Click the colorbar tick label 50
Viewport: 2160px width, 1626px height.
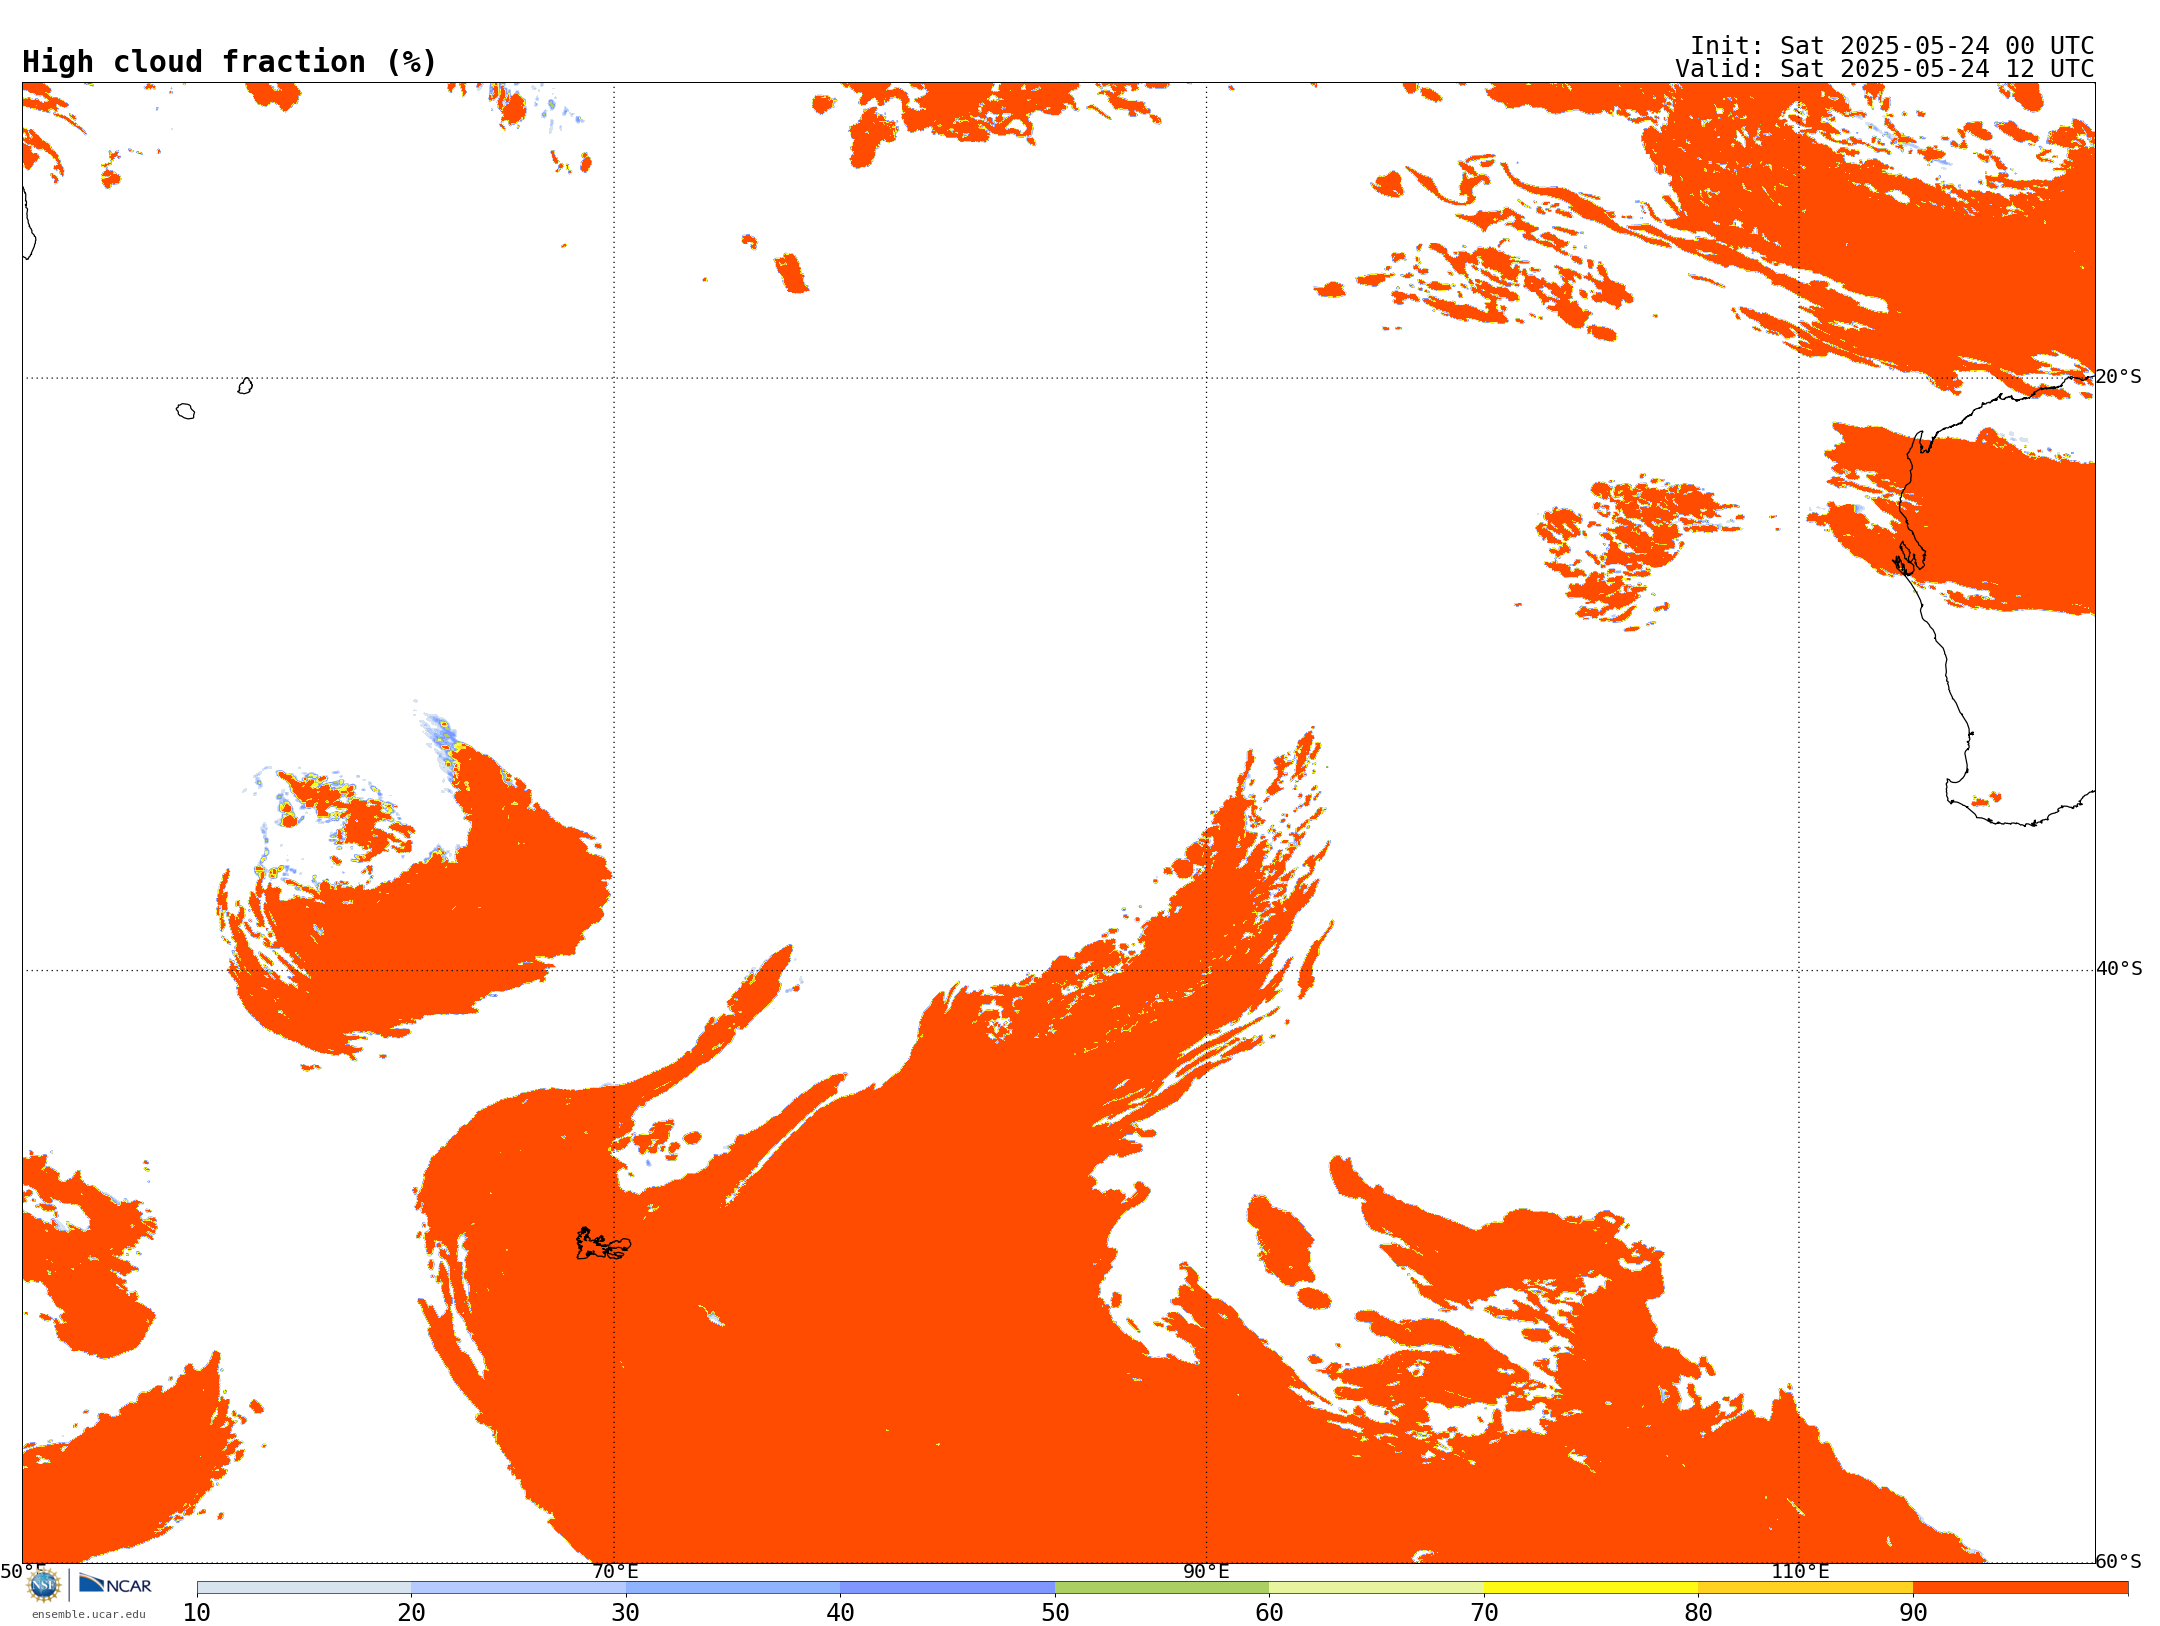click(1055, 1613)
